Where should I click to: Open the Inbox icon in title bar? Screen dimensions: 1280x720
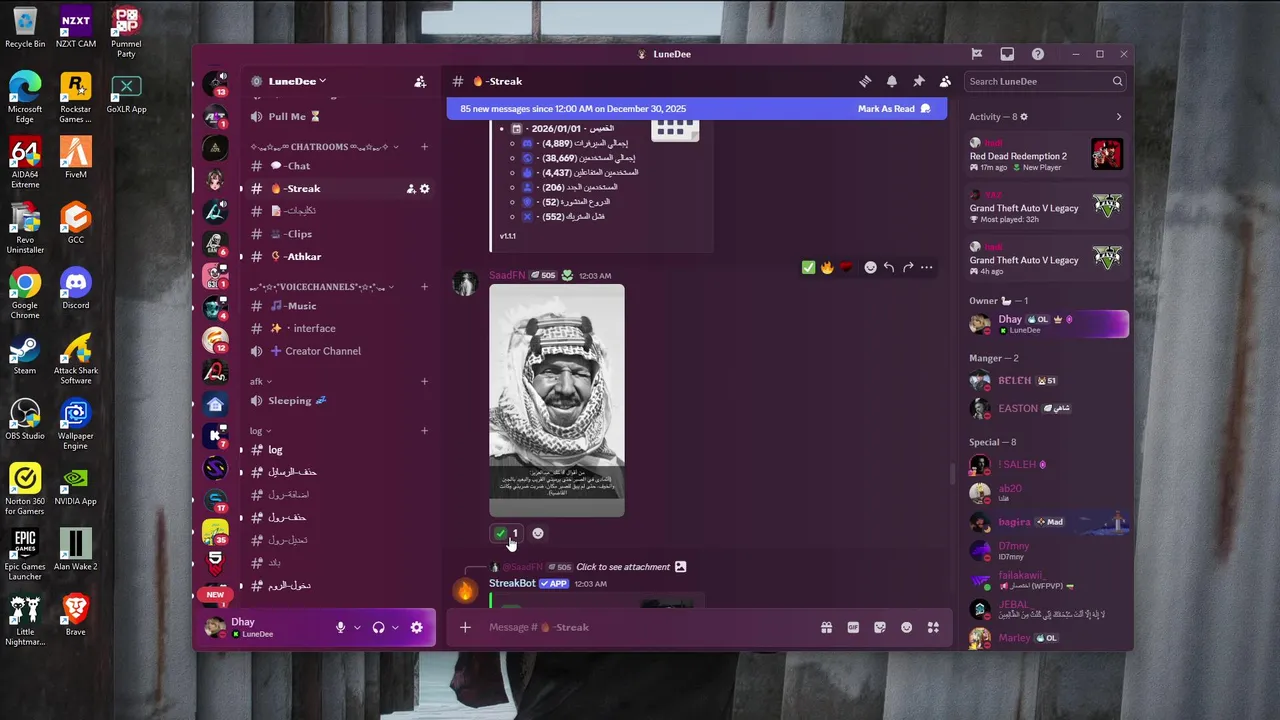pyautogui.click(x=1007, y=54)
